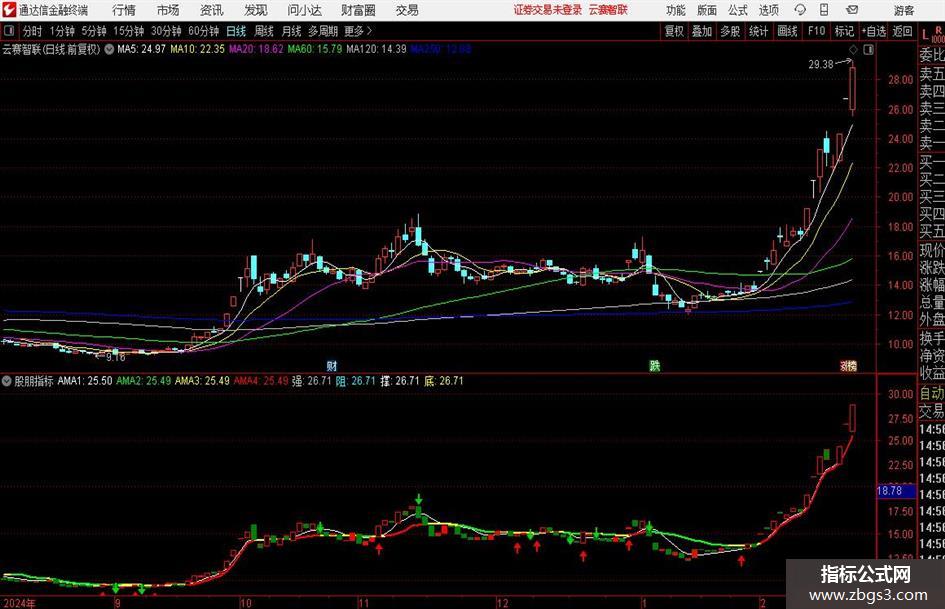Click the L R level icon

932,34
